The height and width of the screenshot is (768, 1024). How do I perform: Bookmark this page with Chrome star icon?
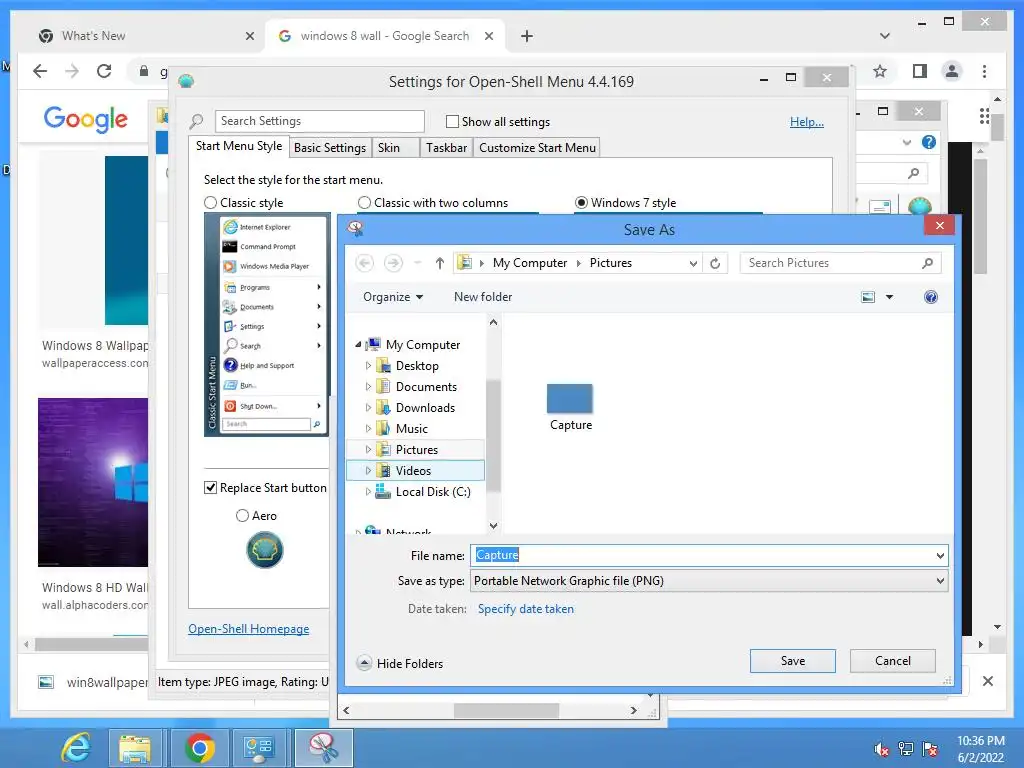point(880,71)
